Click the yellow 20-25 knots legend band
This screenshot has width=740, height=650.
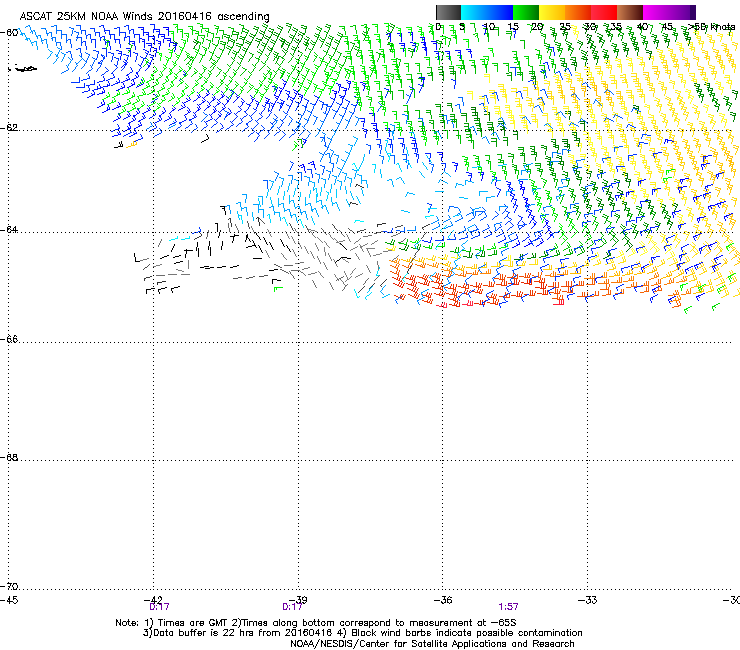(552, 12)
